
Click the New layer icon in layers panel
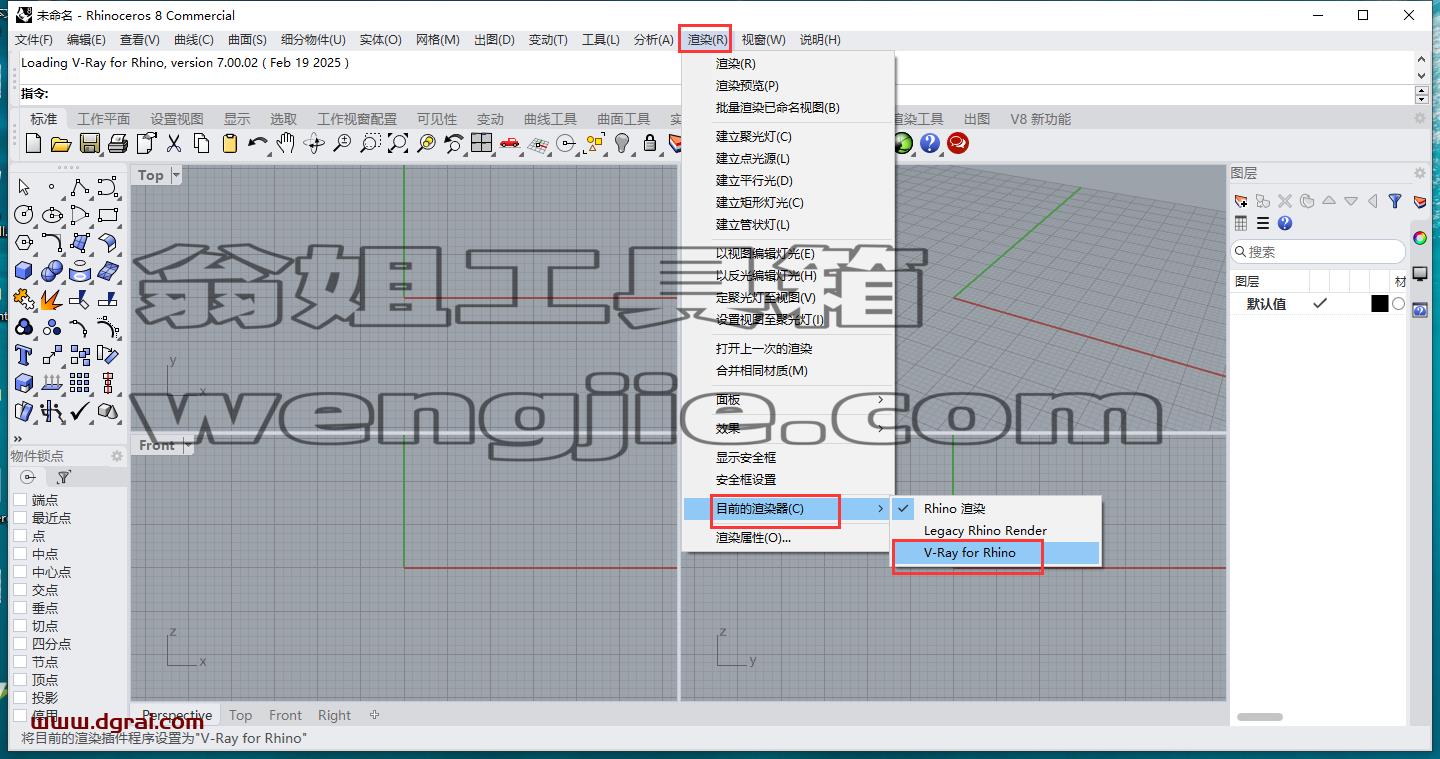coord(1241,201)
